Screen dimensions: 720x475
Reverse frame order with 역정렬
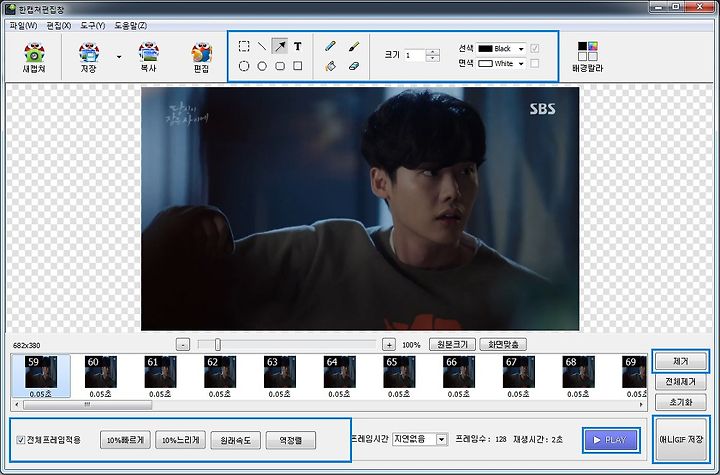coord(290,440)
